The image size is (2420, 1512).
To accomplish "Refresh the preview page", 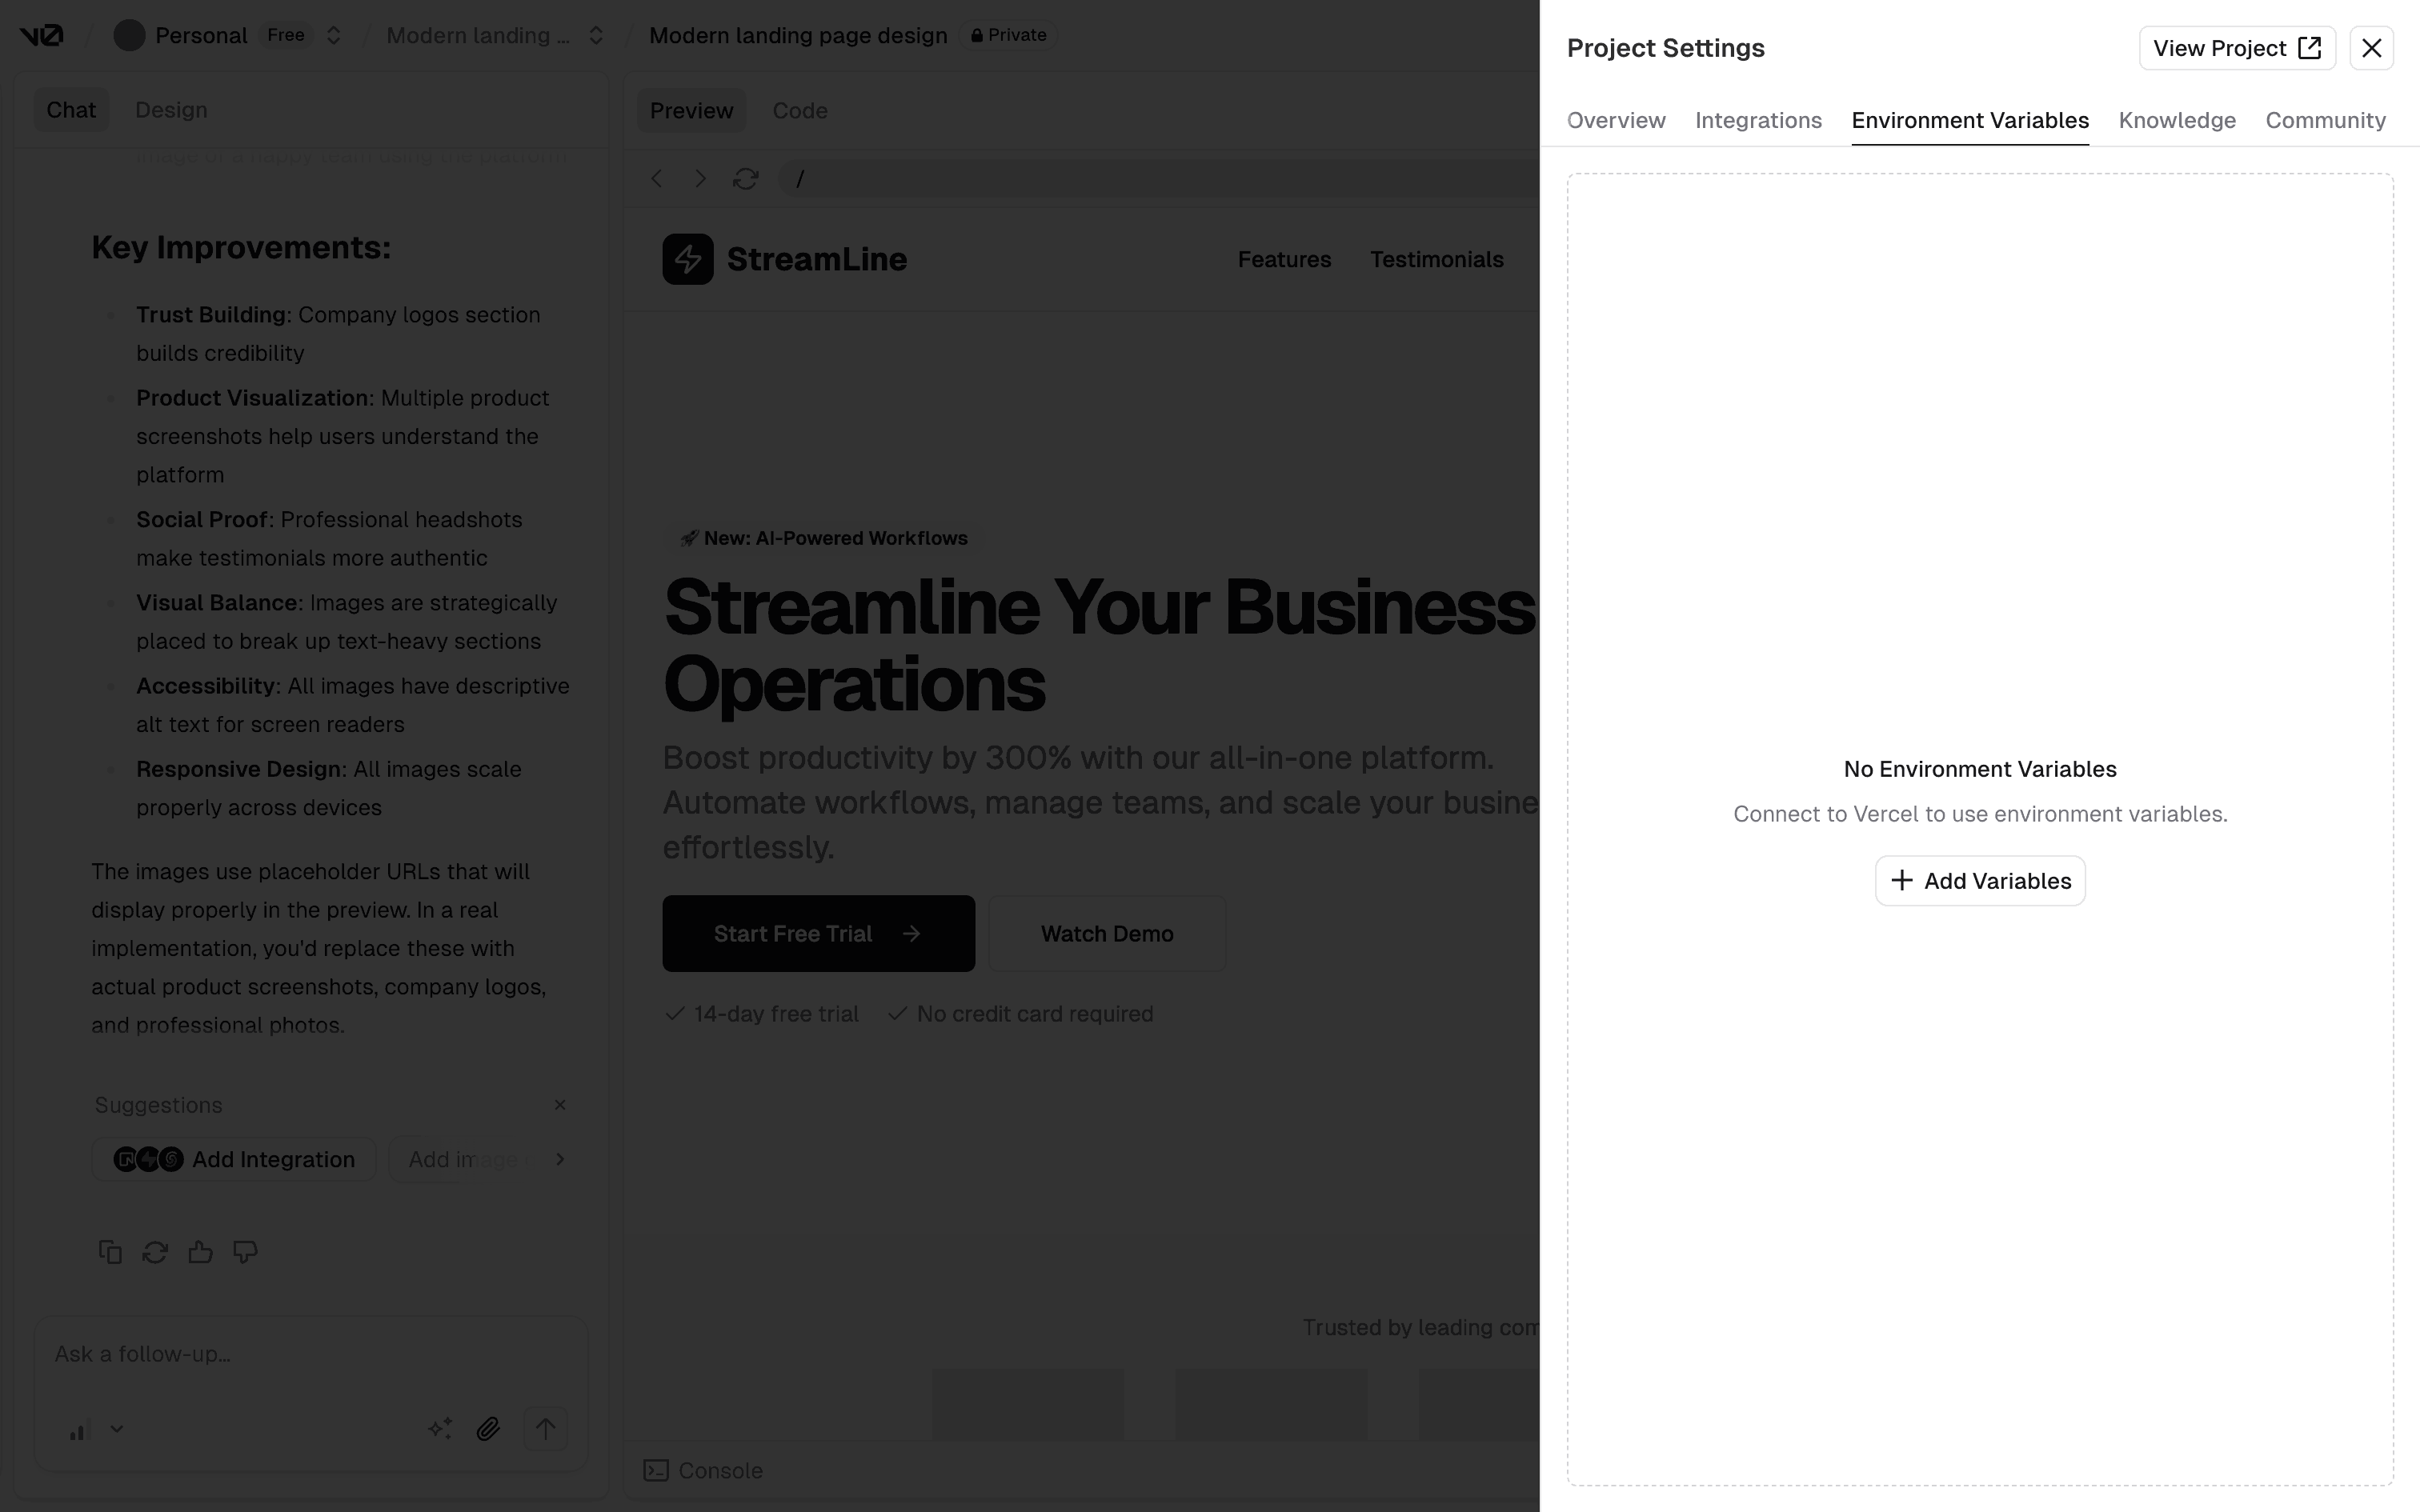I will pyautogui.click(x=745, y=179).
